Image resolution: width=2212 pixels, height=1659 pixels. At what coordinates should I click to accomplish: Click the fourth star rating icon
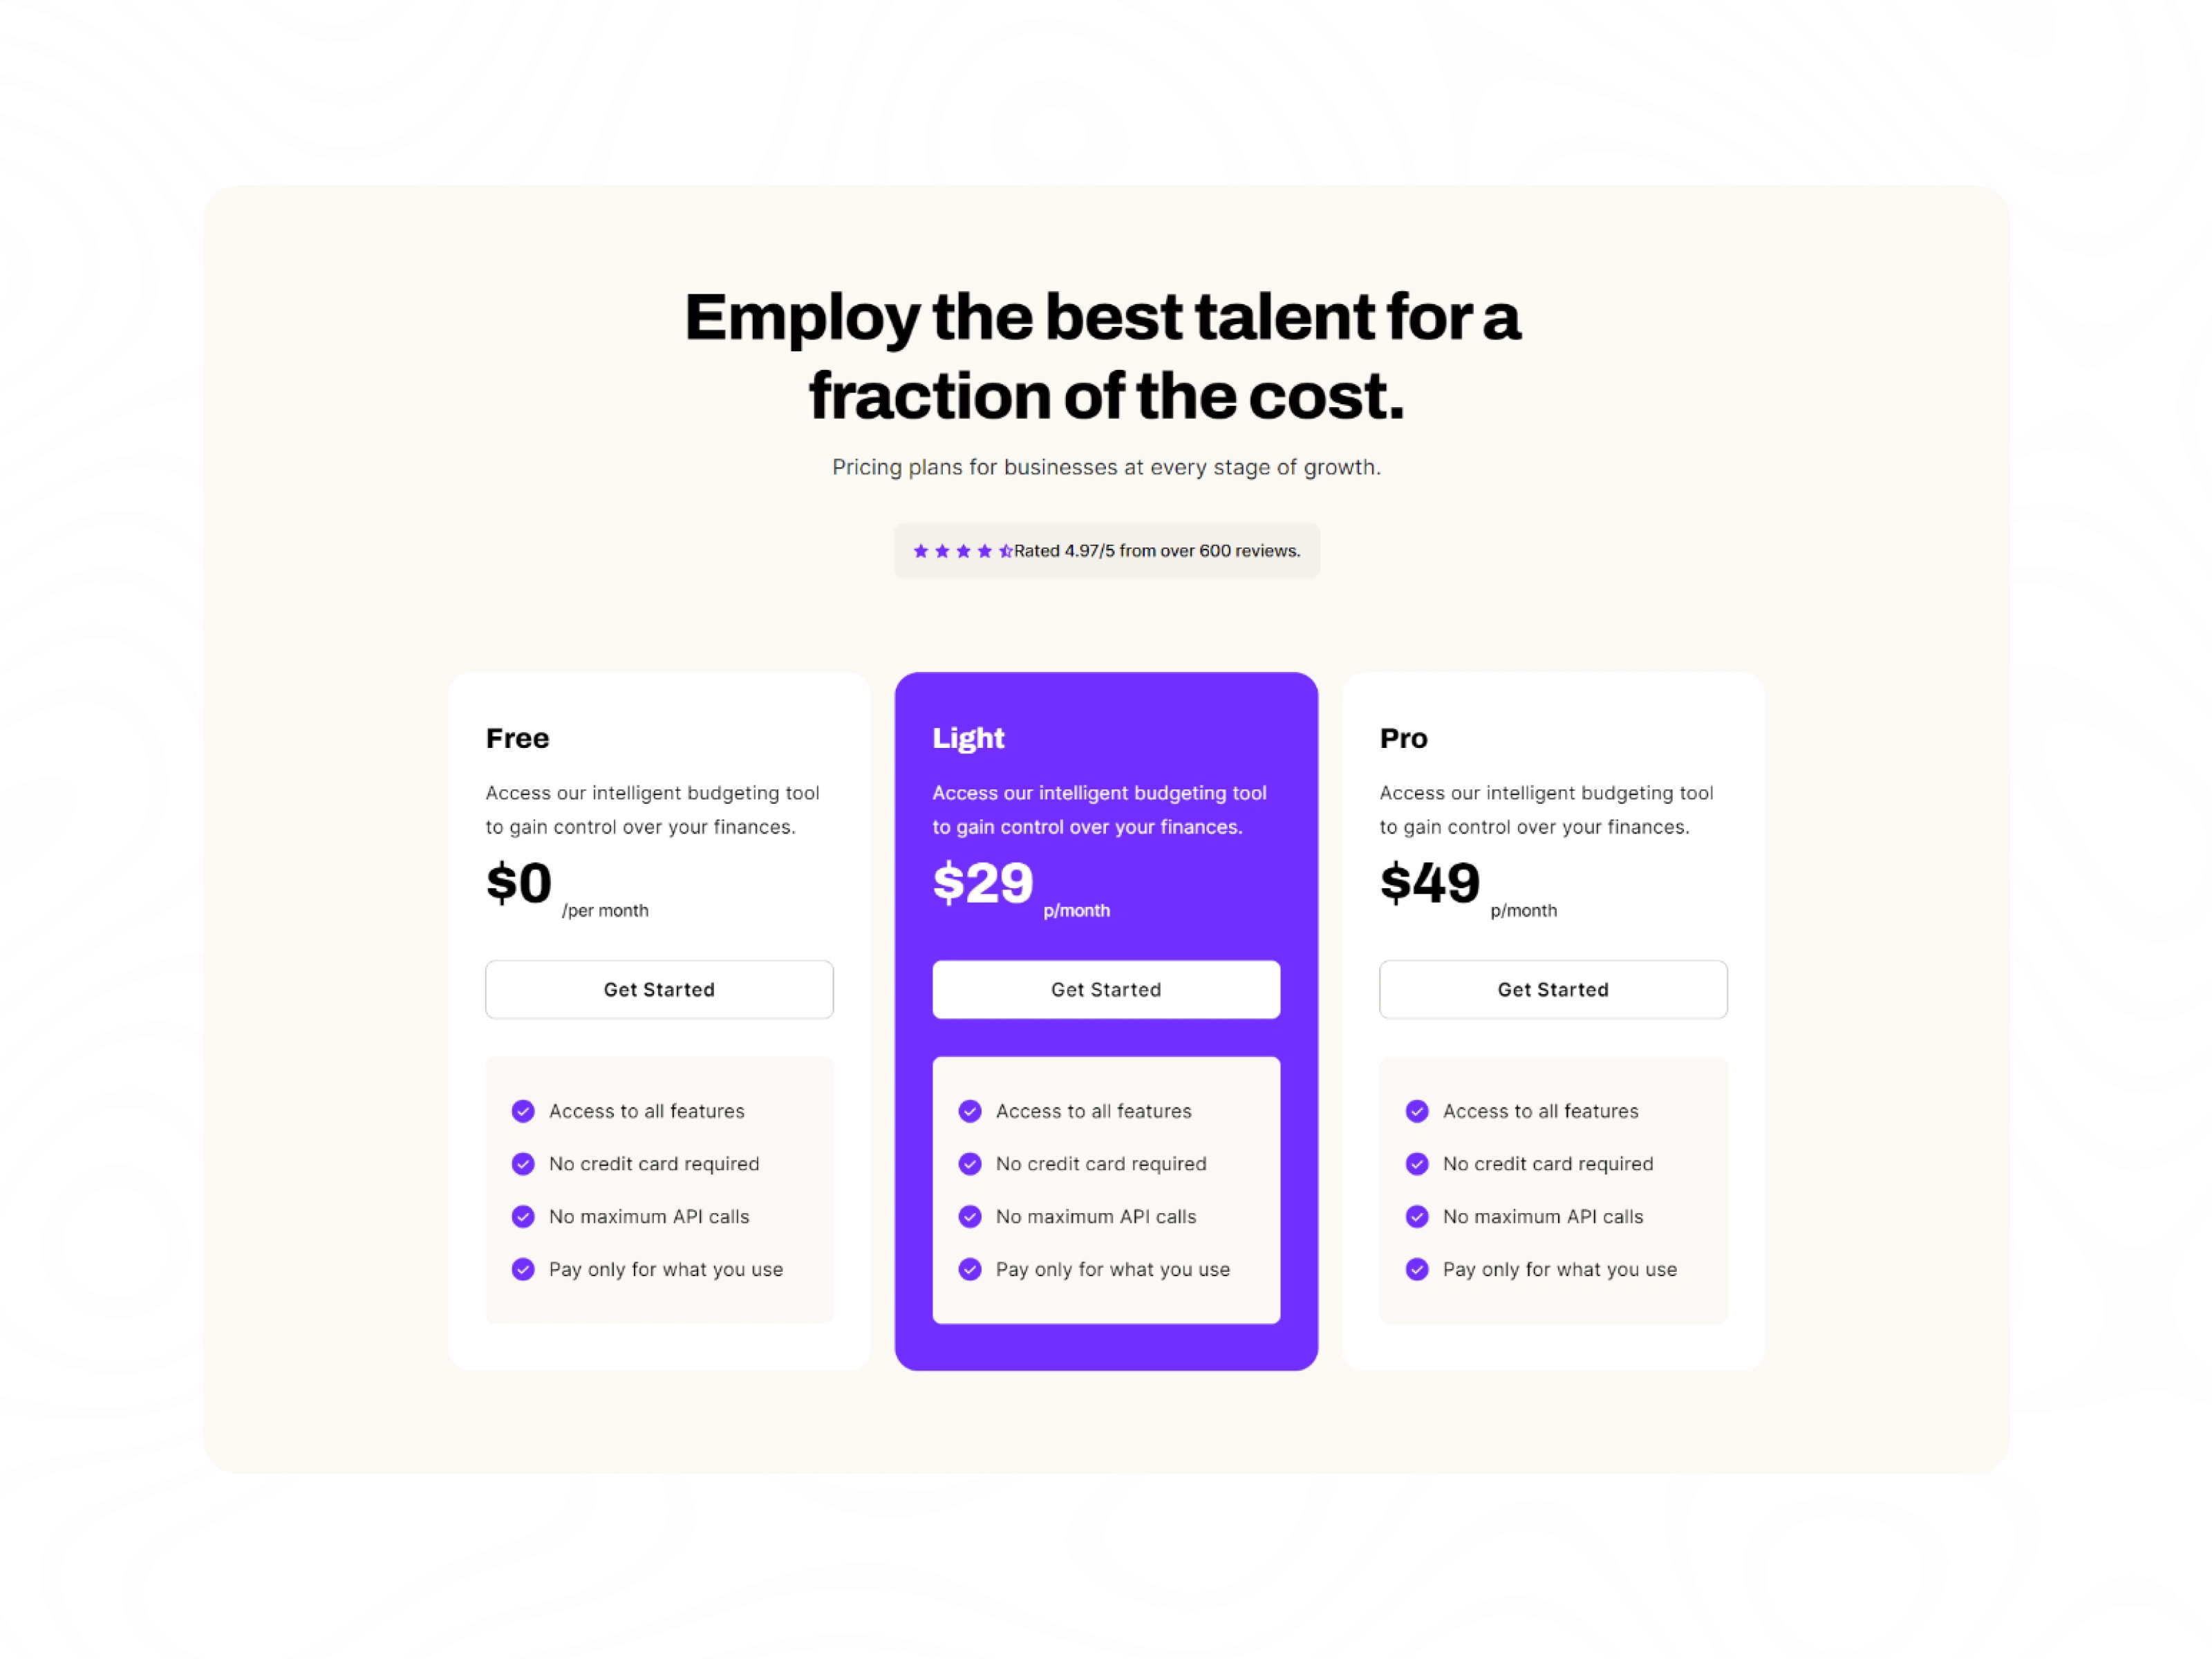(x=981, y=551)
